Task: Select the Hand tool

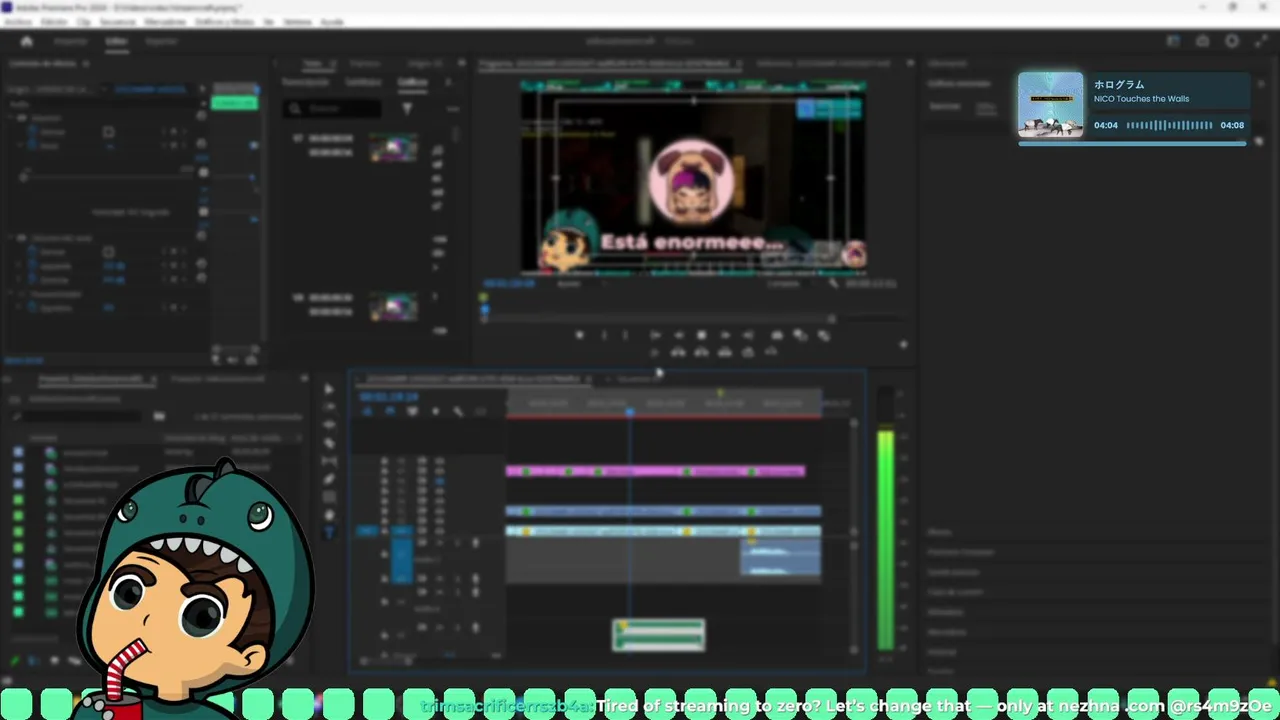Action: tap(329, 515)
